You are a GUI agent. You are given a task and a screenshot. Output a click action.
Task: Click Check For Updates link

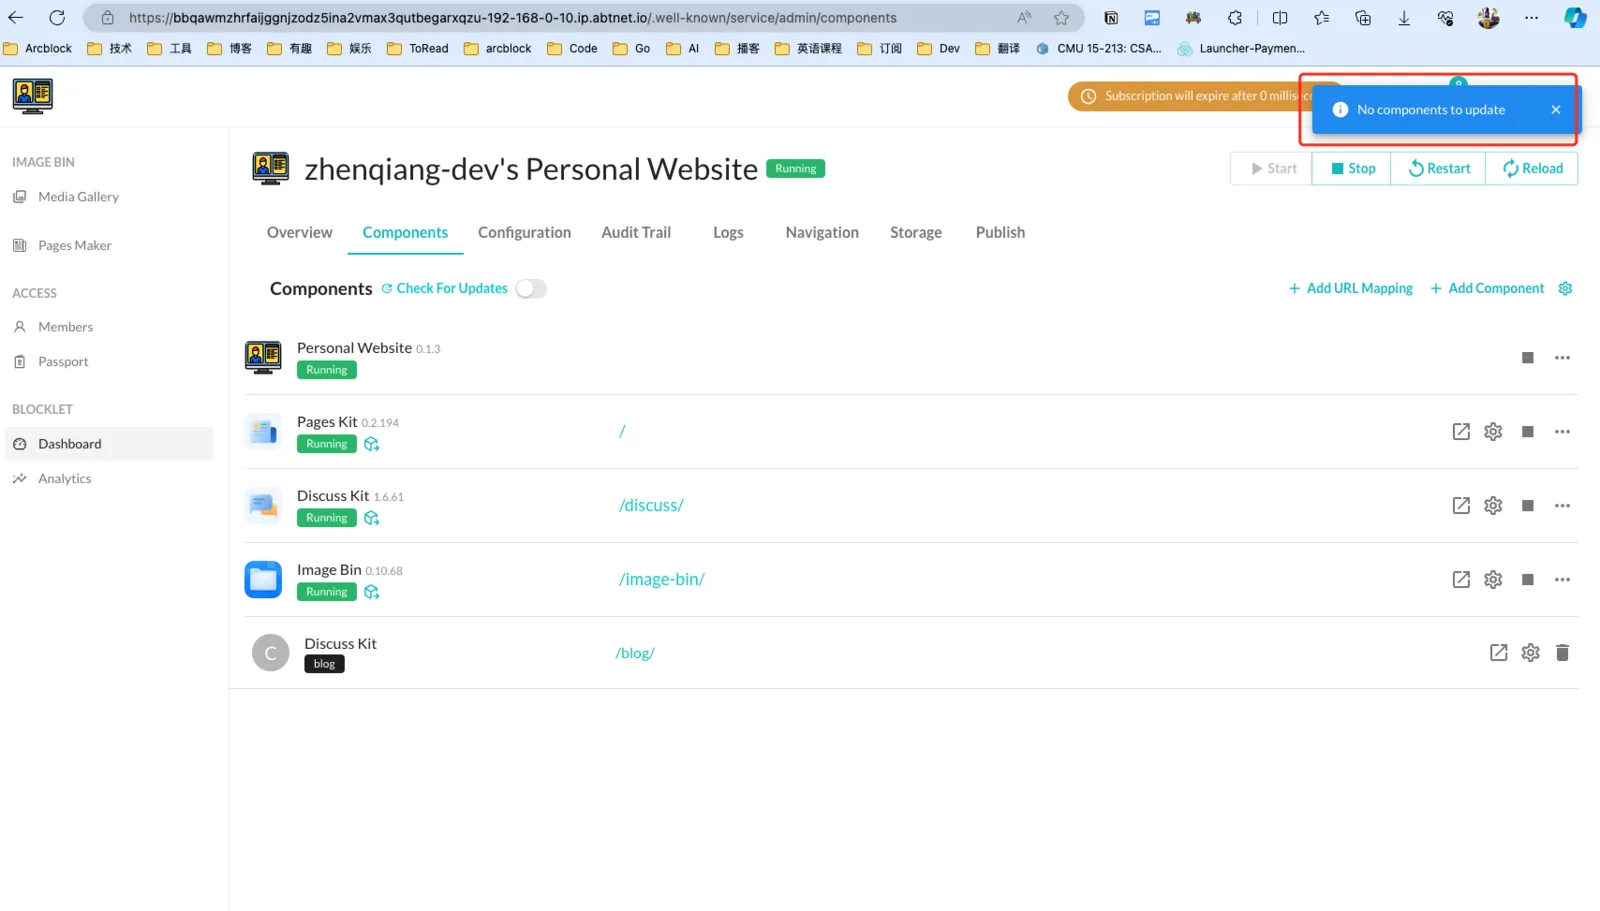[x=445, y=289]
